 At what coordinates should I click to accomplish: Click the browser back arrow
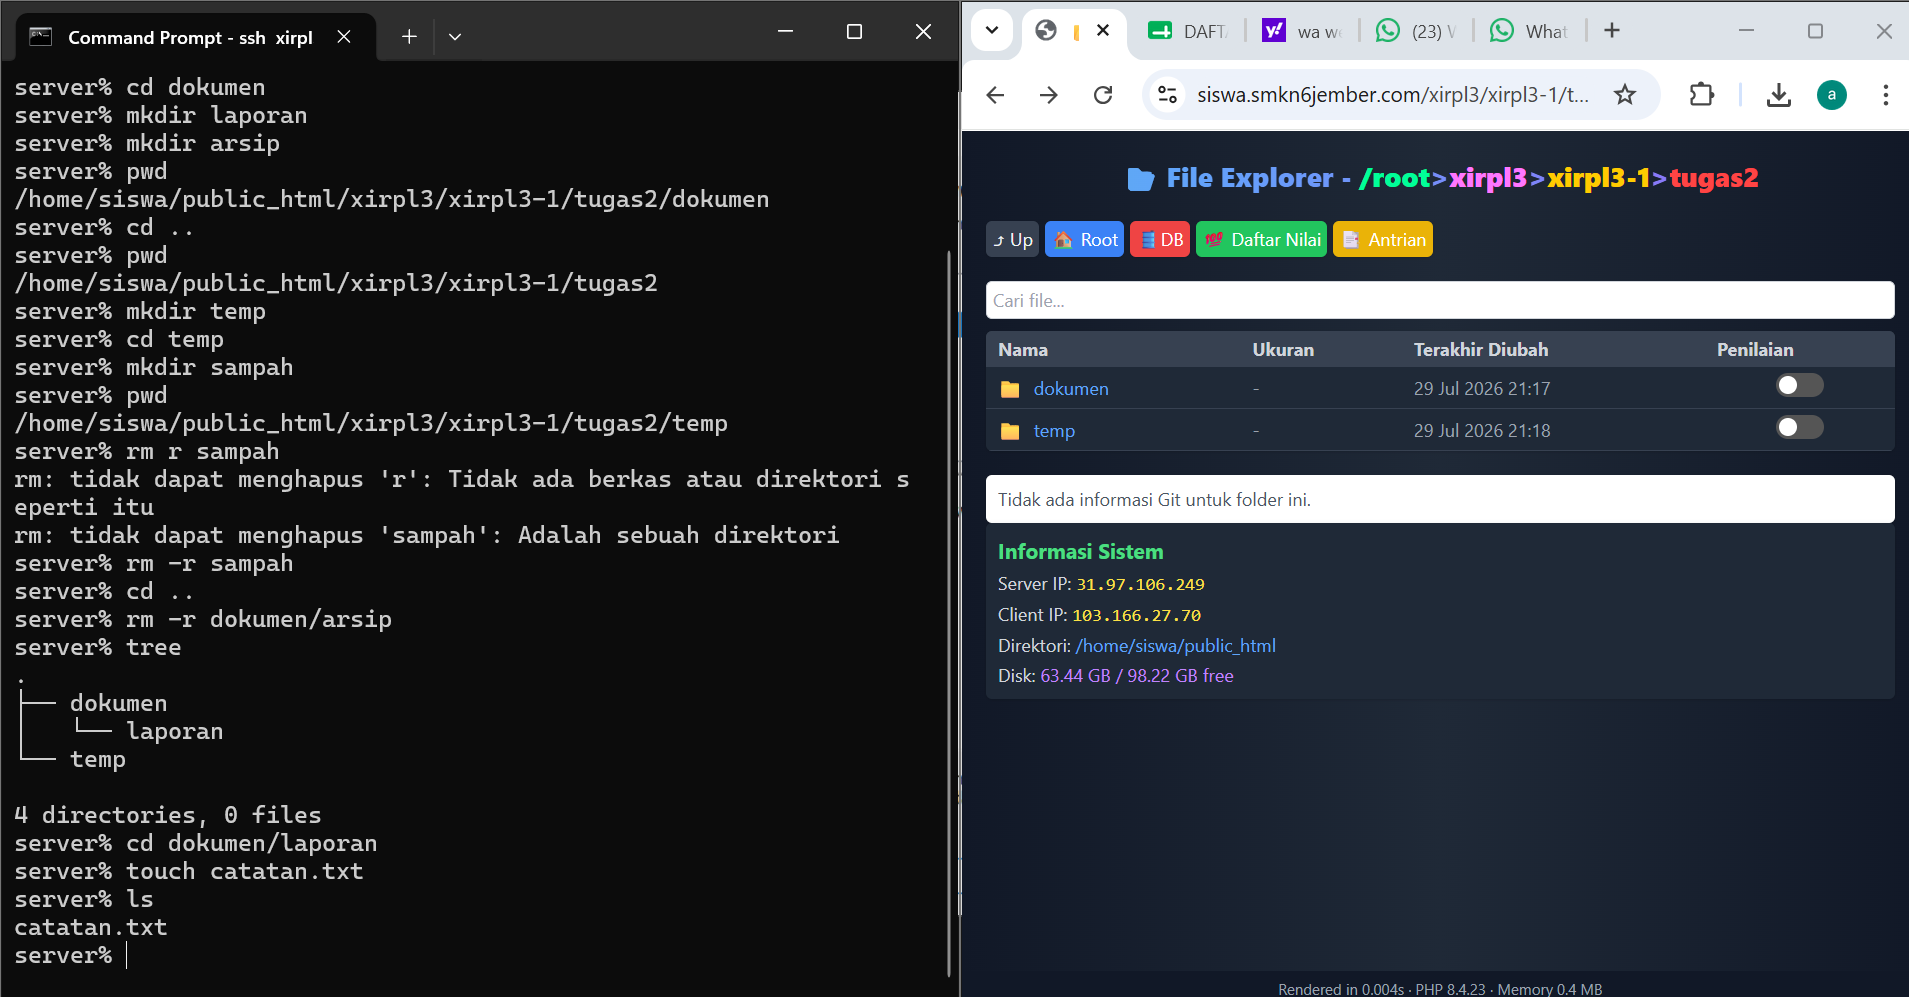point(995,95)
